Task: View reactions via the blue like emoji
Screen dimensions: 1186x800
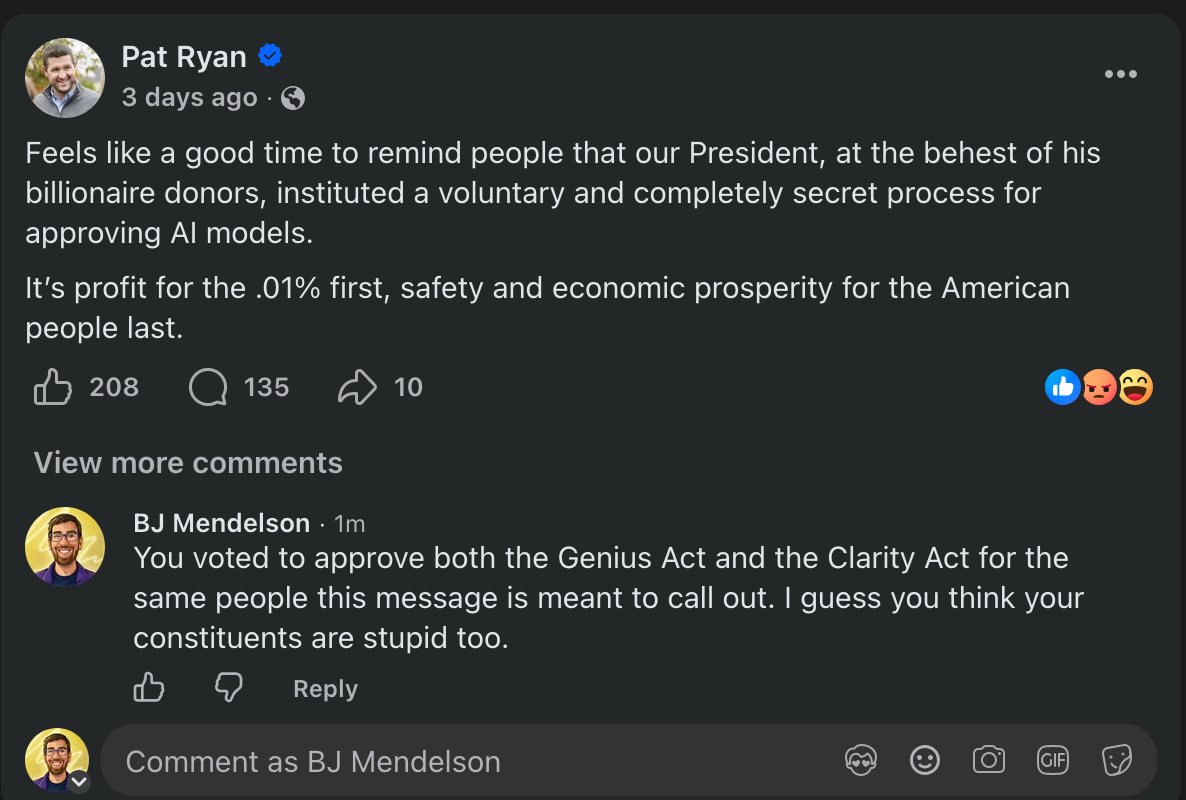Action: (x=1063, y=387)
